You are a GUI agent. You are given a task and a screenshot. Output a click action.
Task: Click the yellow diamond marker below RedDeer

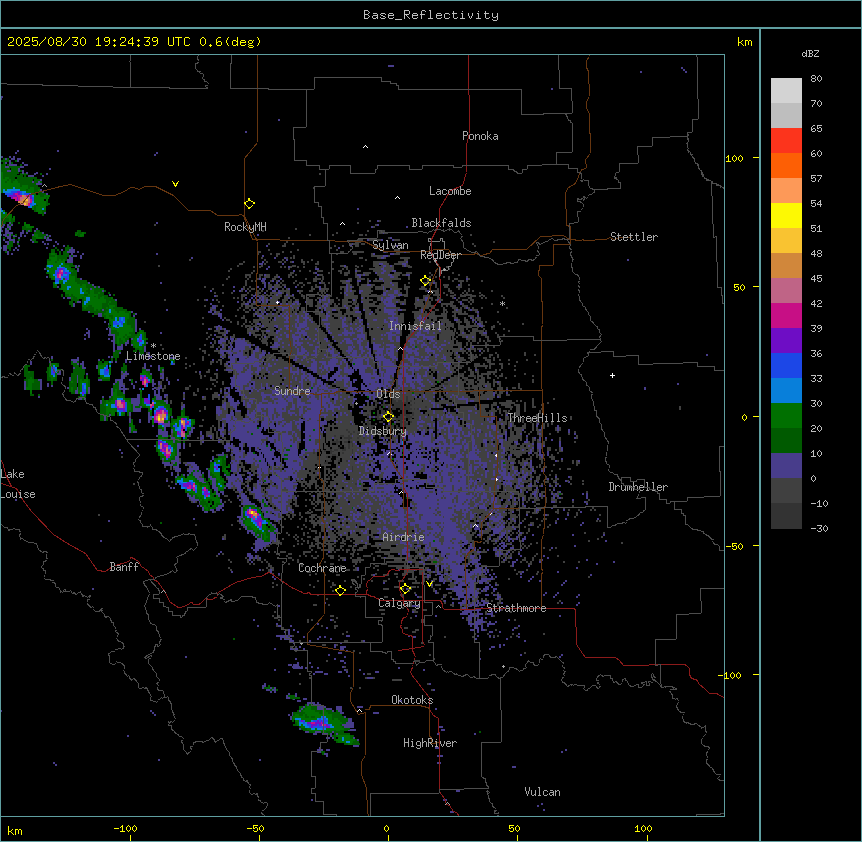click(x=426, y=281)
